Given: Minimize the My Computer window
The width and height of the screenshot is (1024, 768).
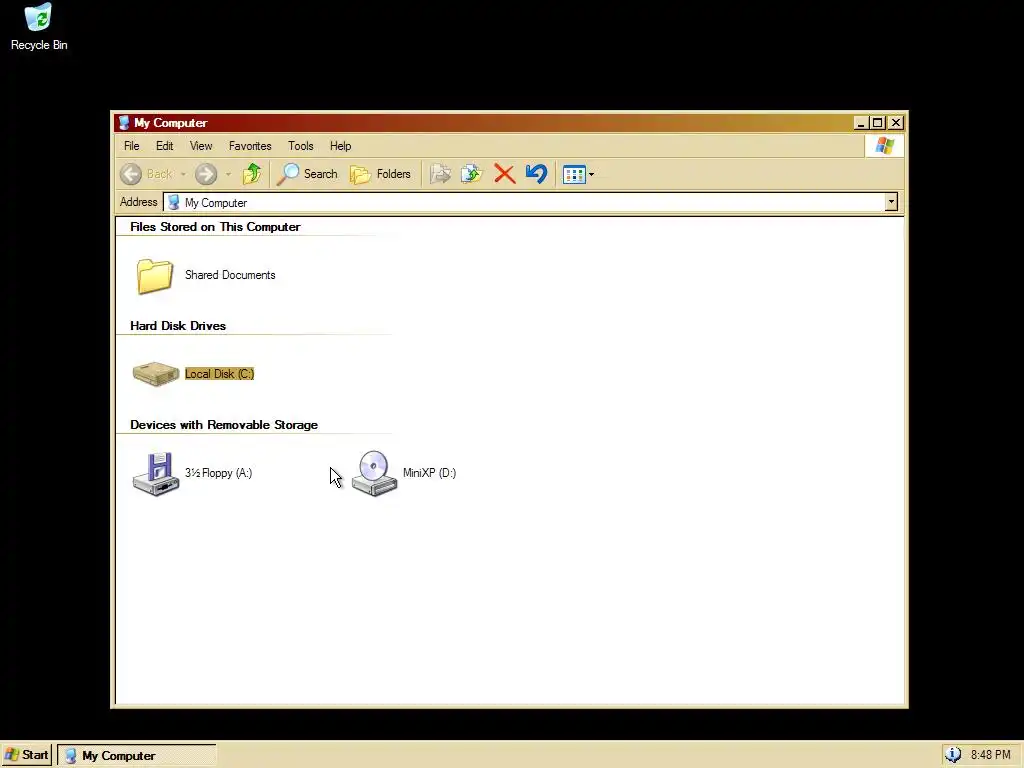Looking at the screenshot, I should click(861, 123).
